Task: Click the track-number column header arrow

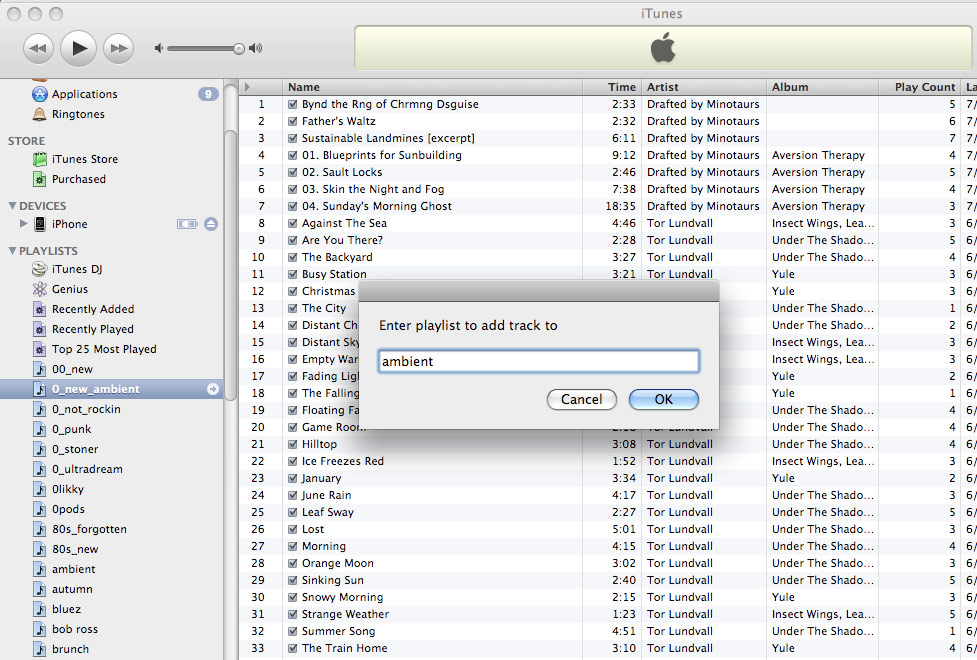Action: click(247, 87)
